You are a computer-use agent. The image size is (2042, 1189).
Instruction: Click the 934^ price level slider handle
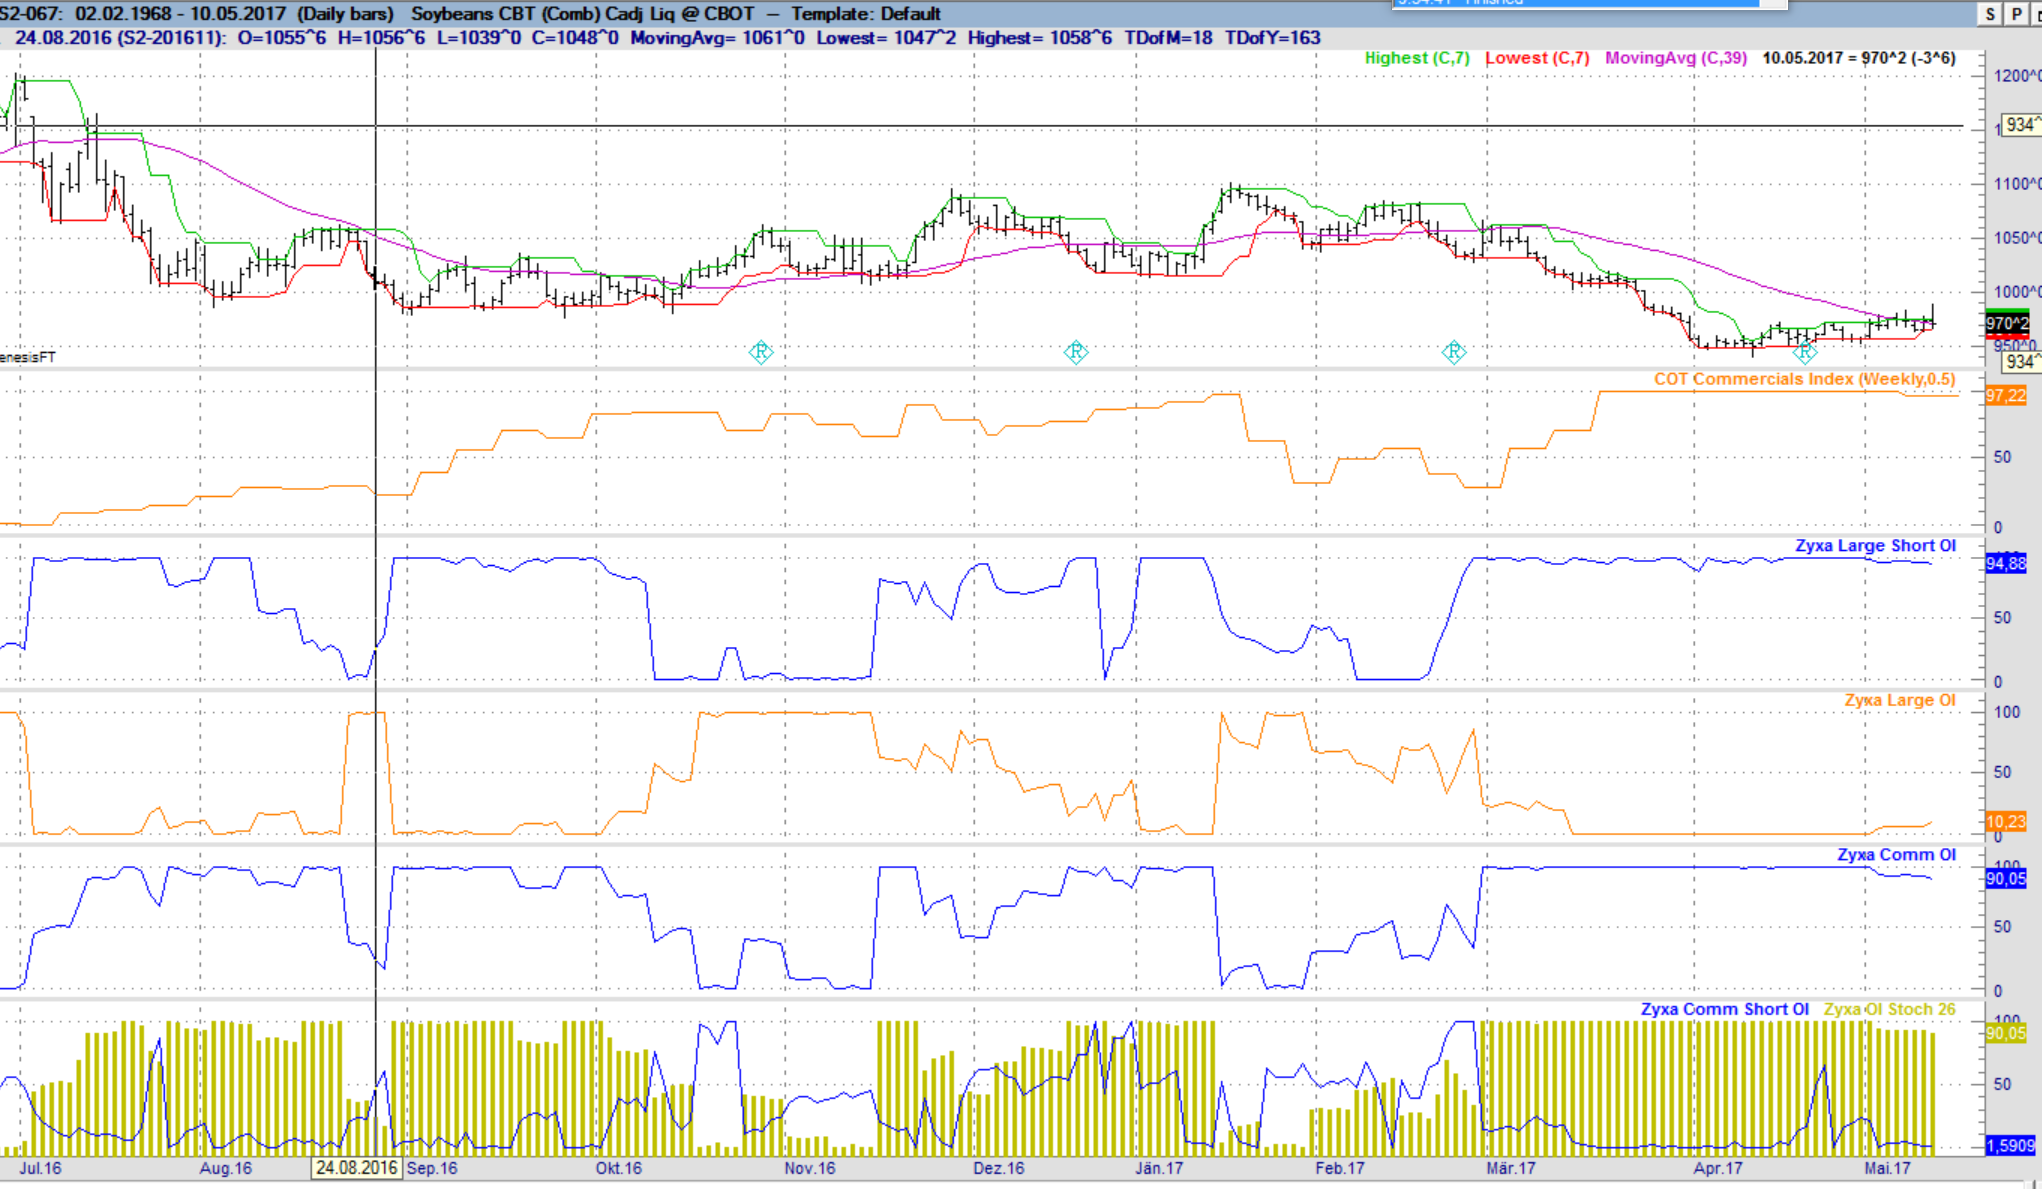pos(2019,124)
